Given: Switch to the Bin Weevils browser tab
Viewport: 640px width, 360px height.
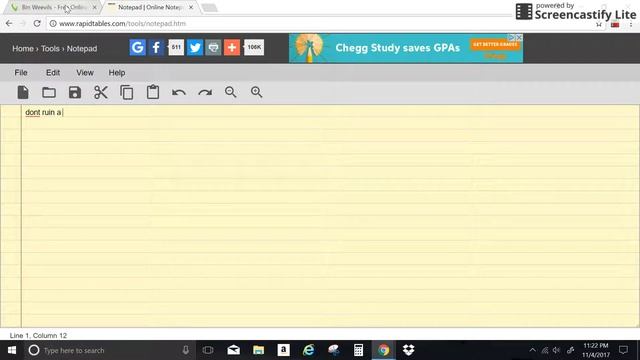Looking at the screenshot, I should (x=53, y=7).
